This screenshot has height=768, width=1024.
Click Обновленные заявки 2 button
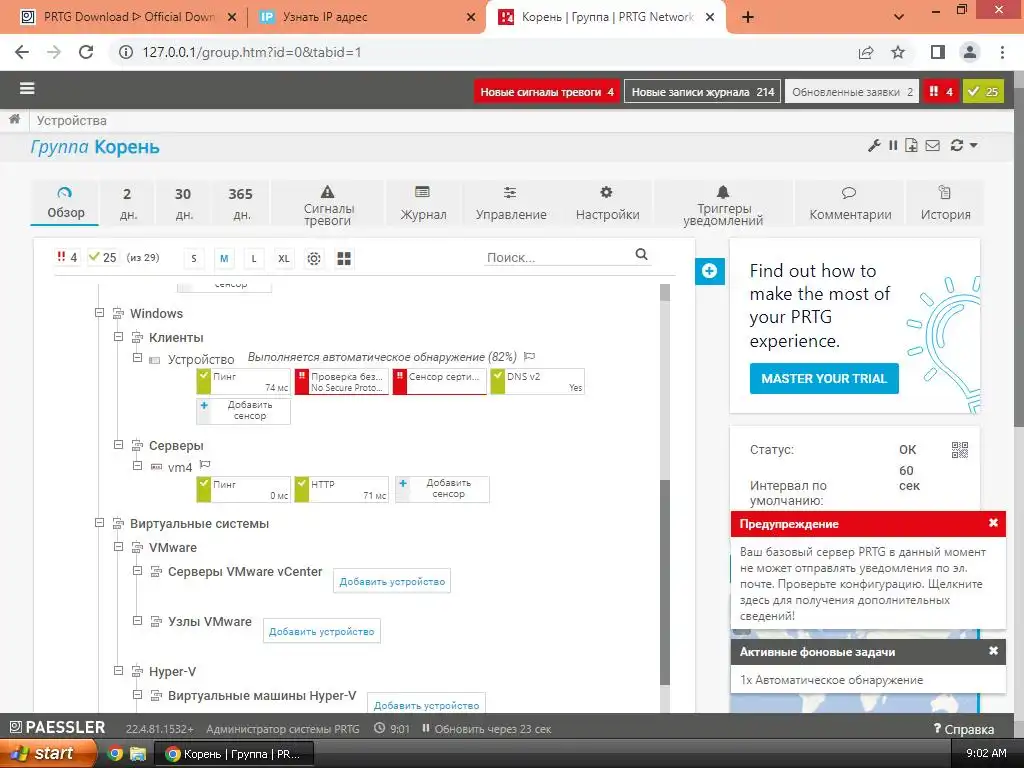click(x=852, y=91)
